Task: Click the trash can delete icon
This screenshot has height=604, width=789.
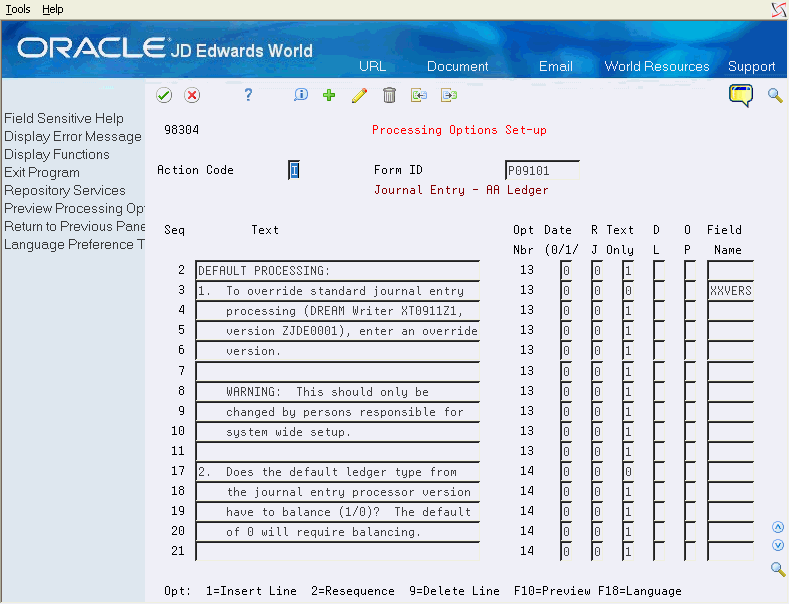Action: [x=389, y=95]
